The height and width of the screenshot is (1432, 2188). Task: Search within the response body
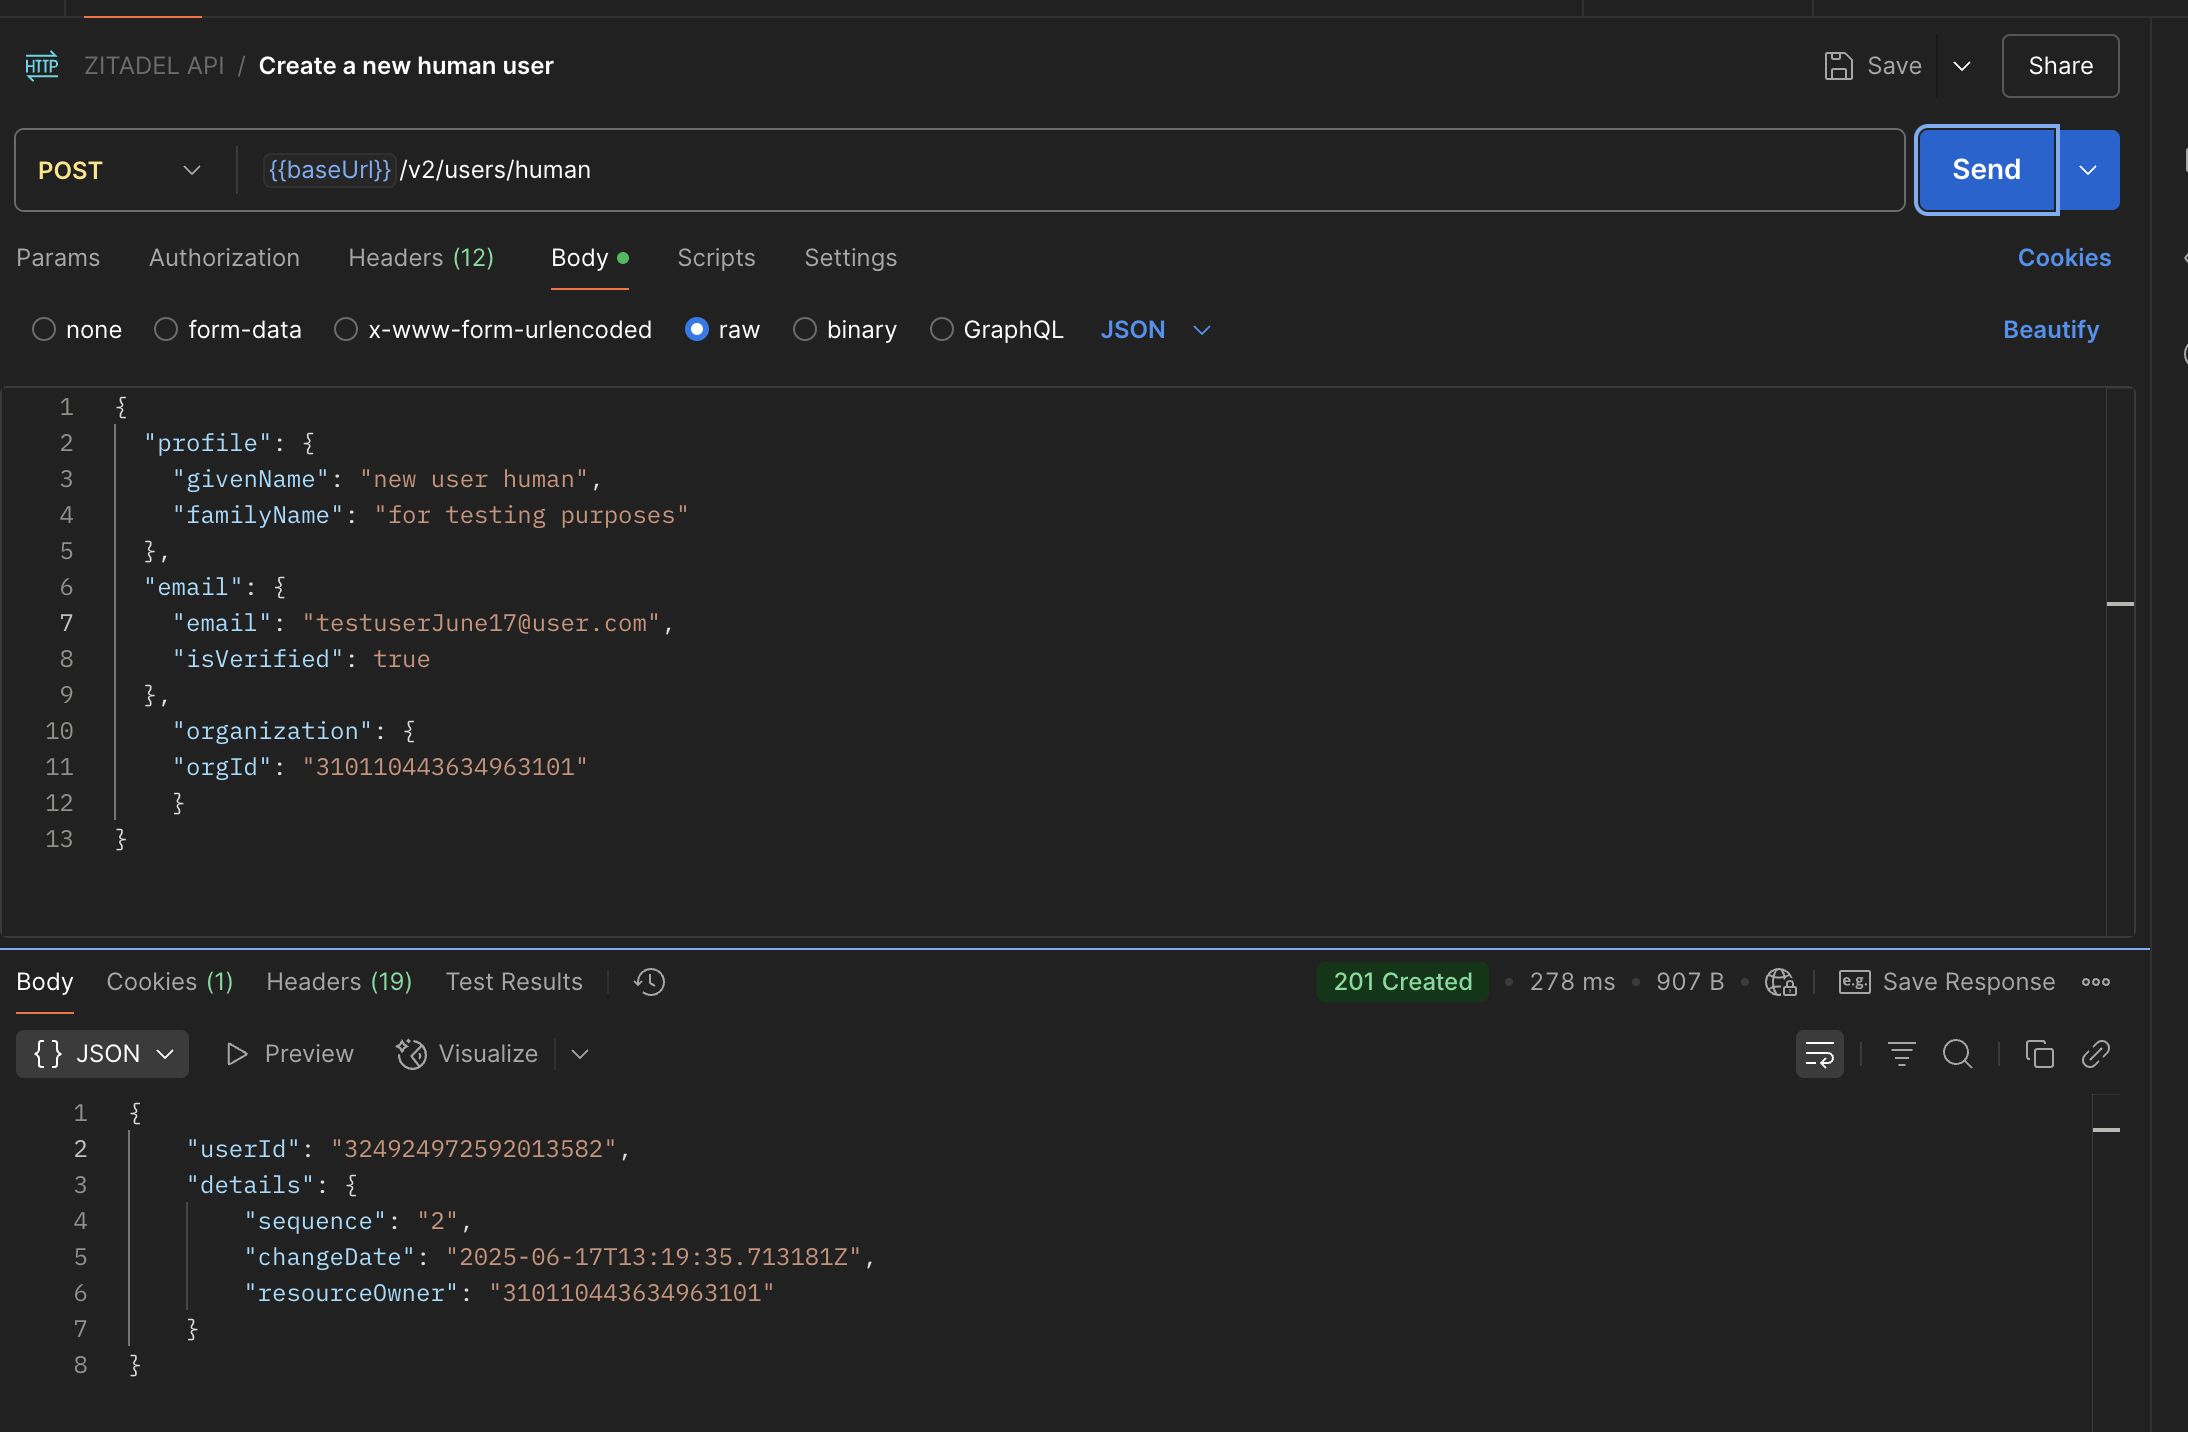coord(1957,1054)
